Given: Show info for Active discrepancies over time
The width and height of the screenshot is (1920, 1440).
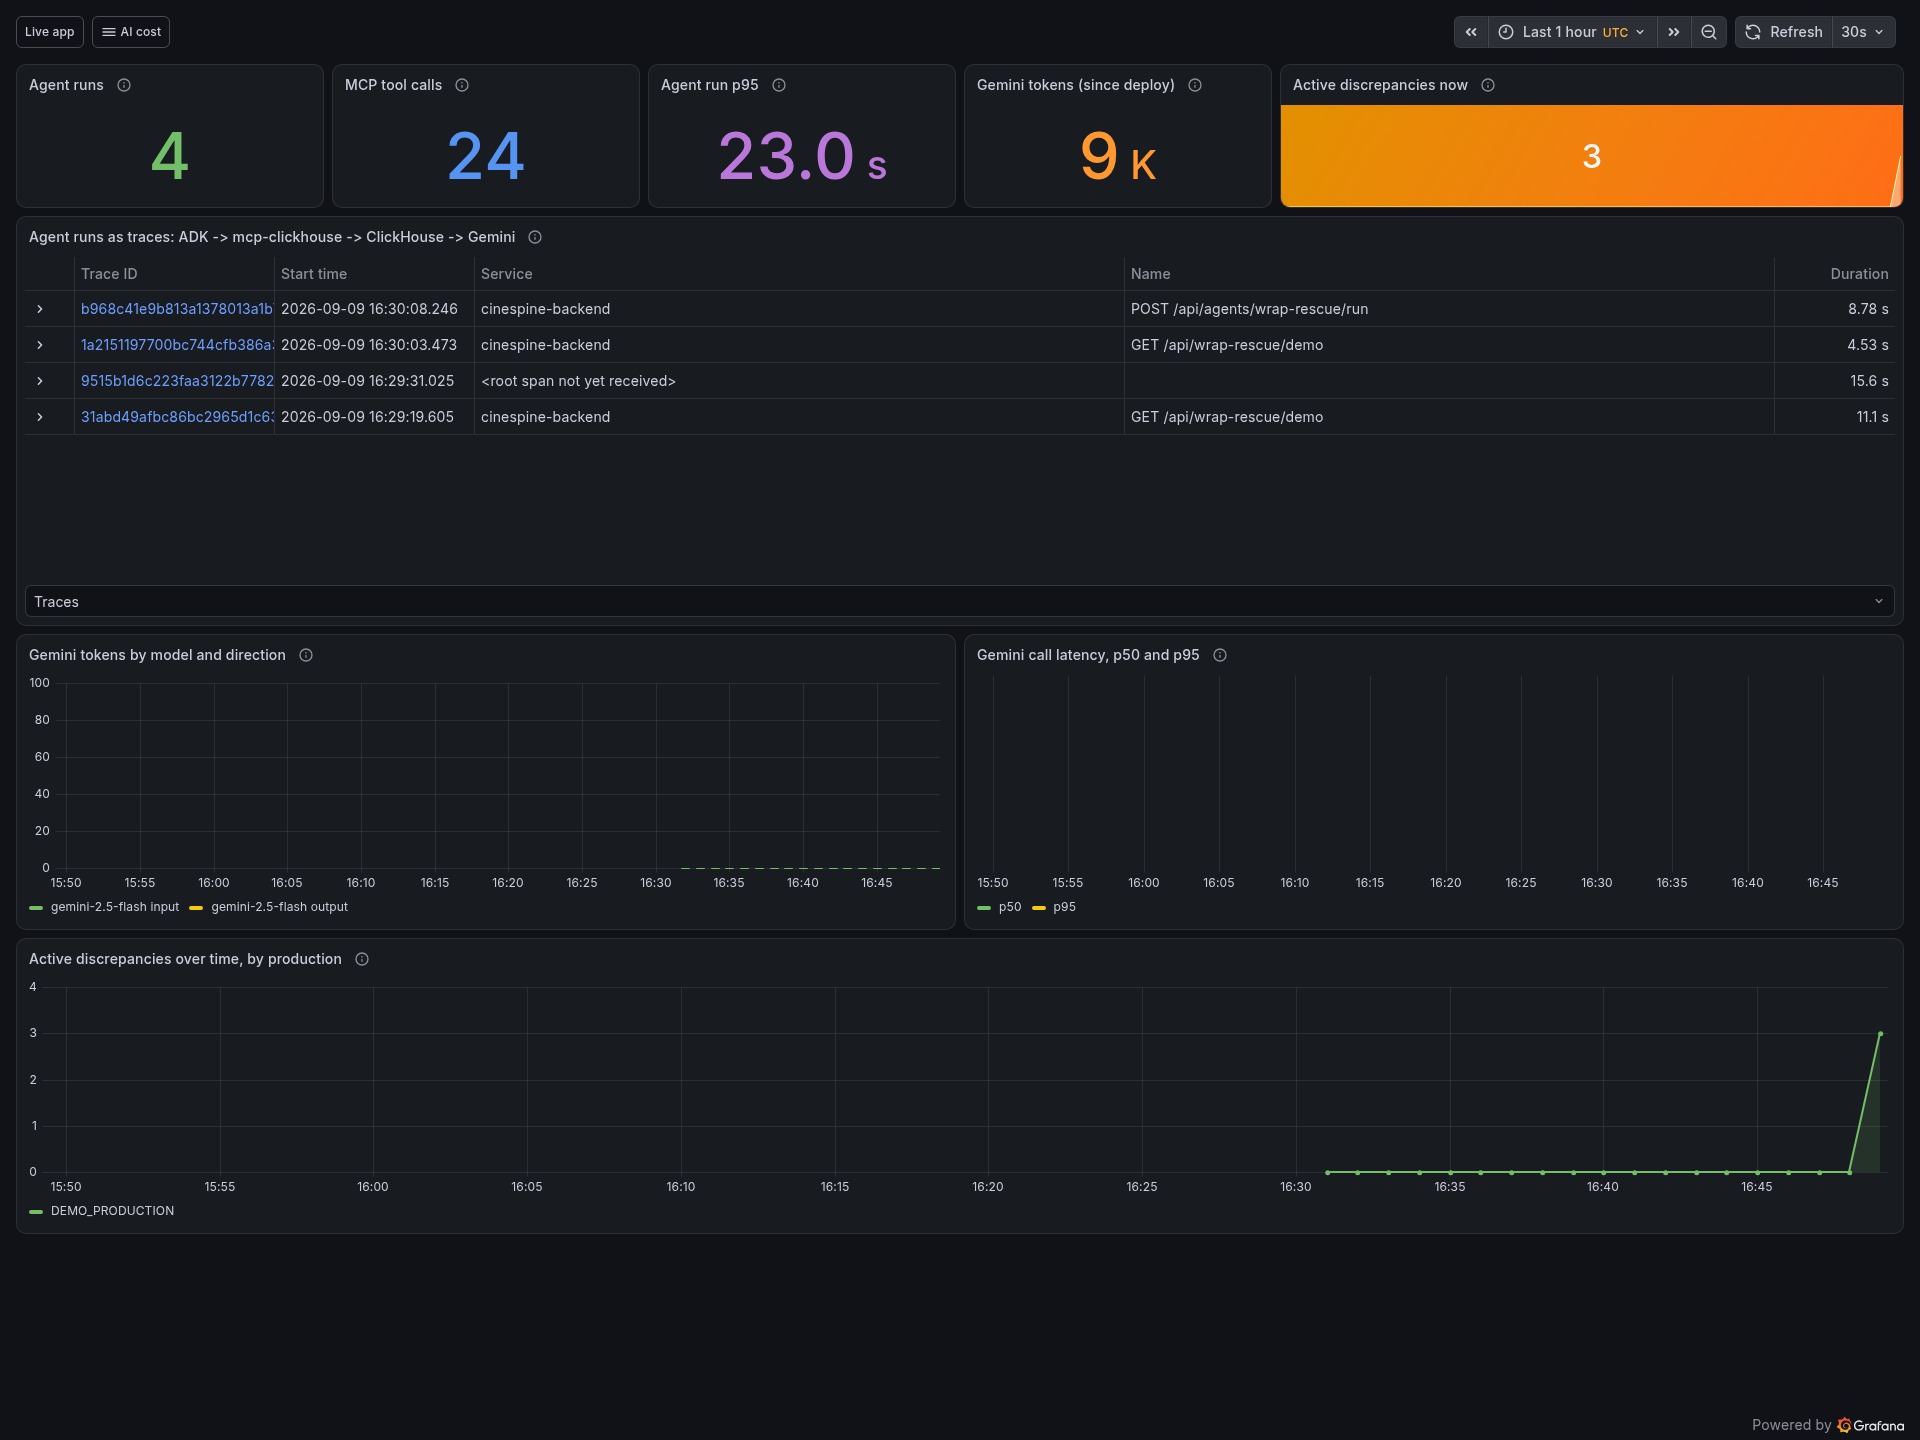Looking at the screenshot, I should click(x=362, y=959).
